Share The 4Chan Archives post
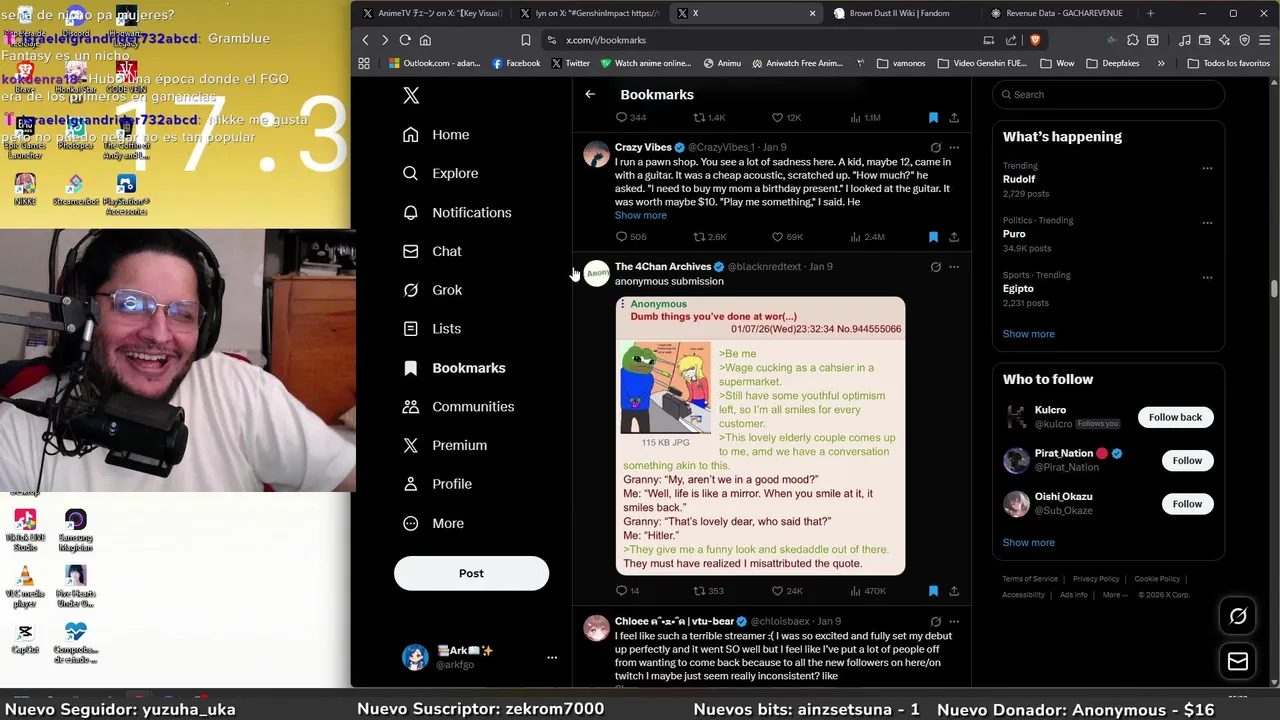The image size is (1280, 720). tap(954, 591)
